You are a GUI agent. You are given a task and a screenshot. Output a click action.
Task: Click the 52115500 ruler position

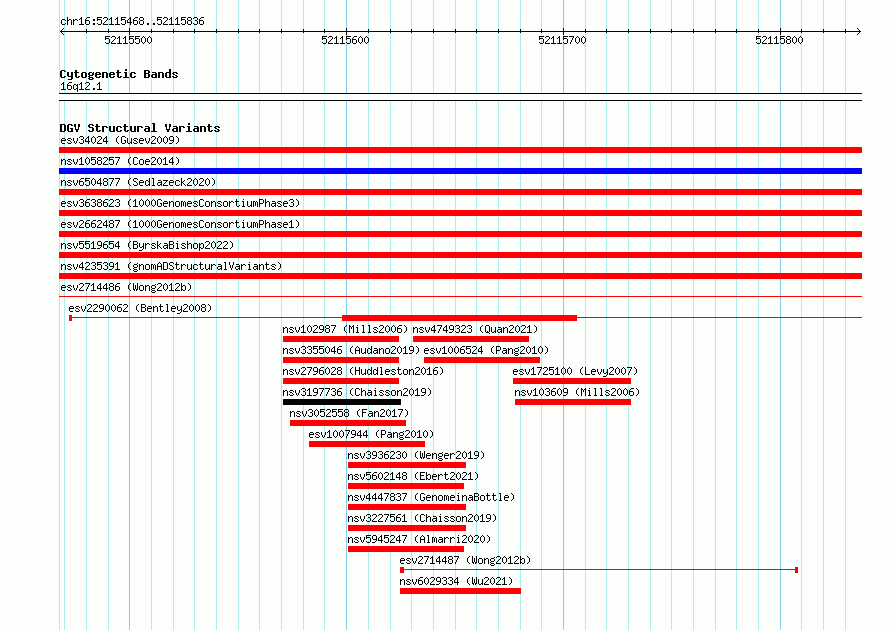128,40
